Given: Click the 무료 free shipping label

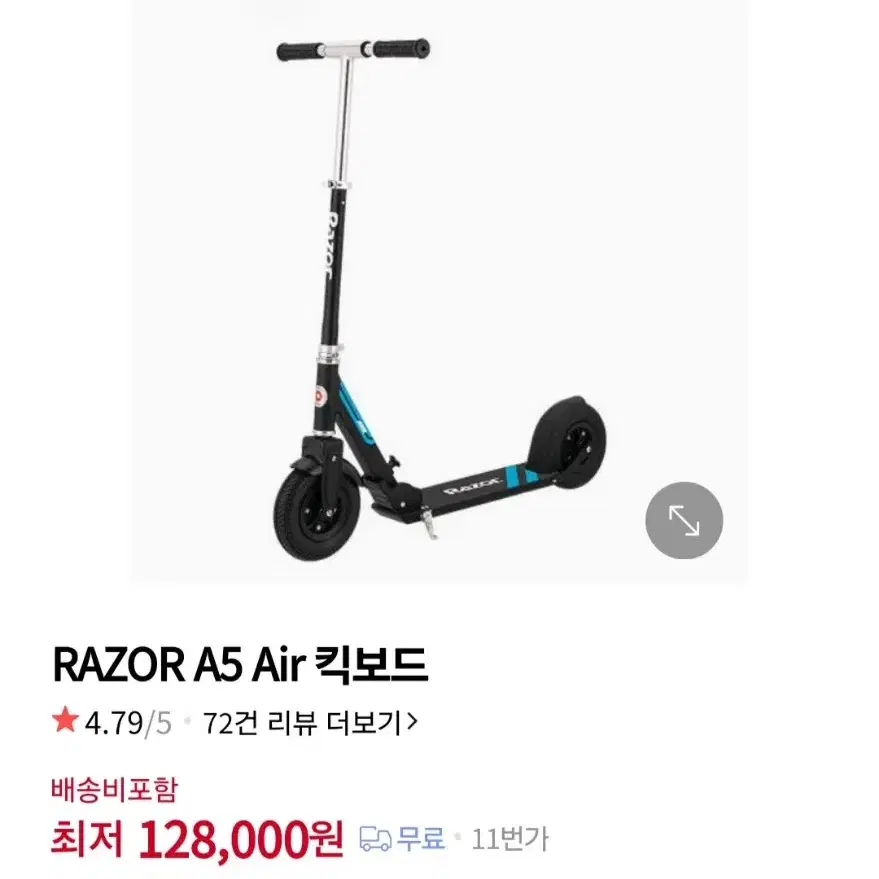Looking at the screenshot, I should tap(421, 839).
